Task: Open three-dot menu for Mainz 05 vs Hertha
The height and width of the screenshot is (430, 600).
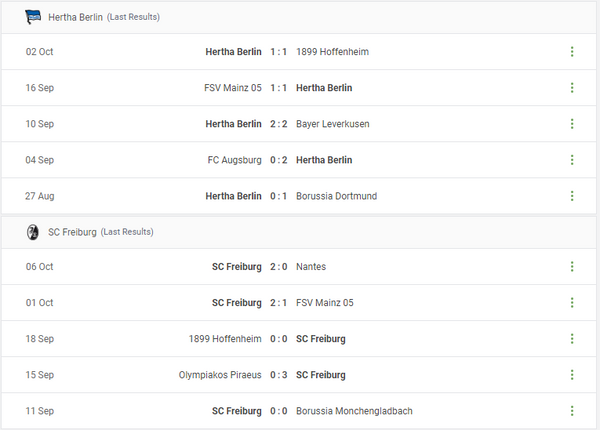Action: [x=572, y=88]
